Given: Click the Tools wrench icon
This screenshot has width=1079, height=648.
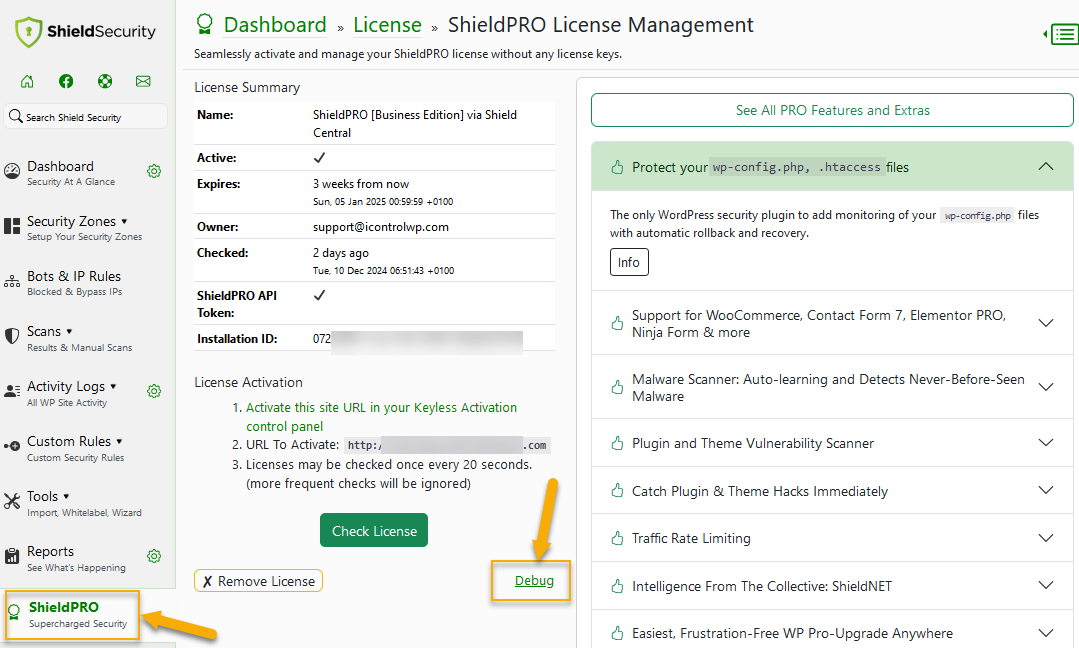Looking at the screenshot, I should coord(12,501).
